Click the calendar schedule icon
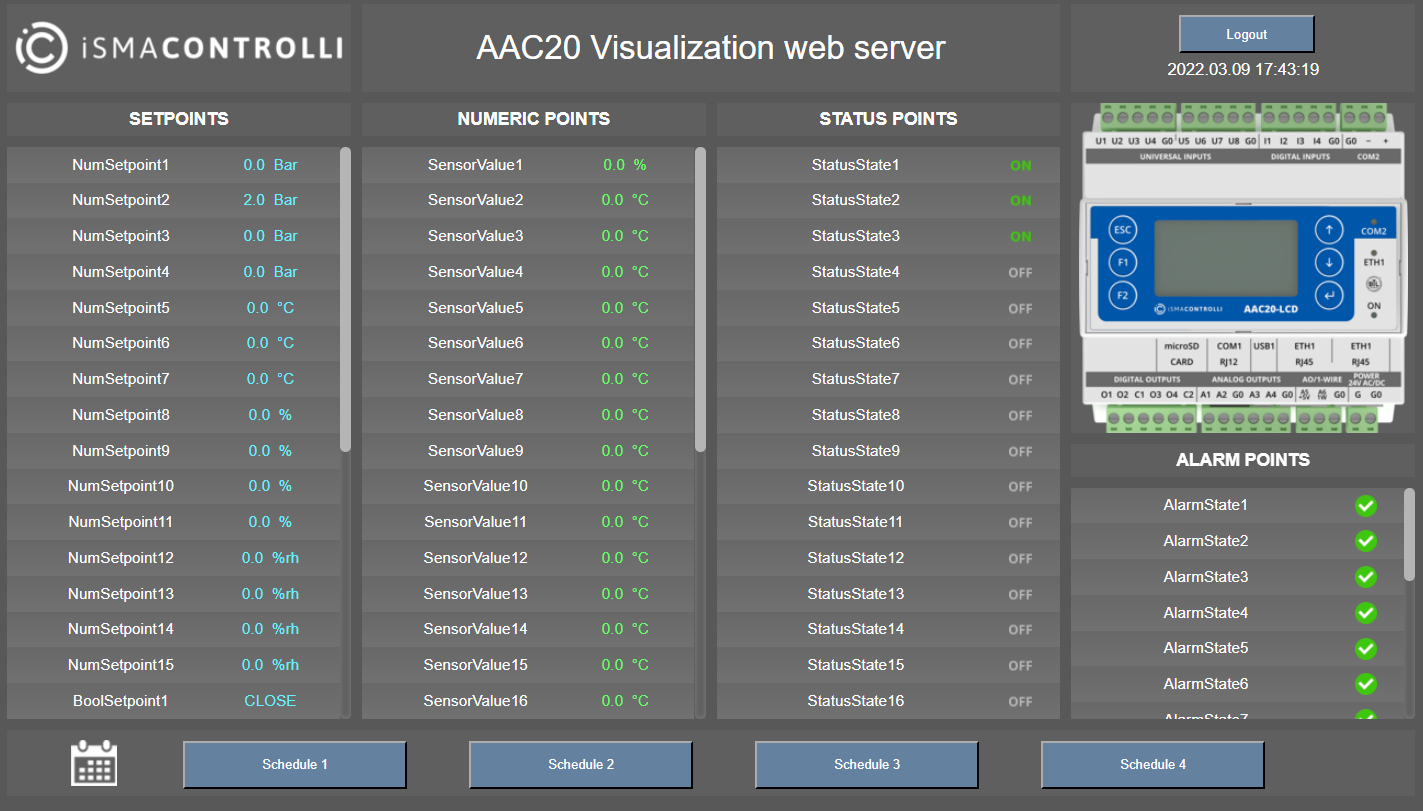 coord(94,764)
